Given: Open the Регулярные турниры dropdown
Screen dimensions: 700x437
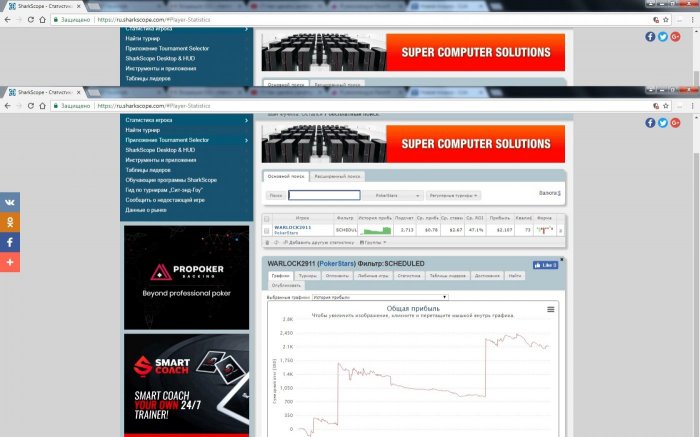Looking at the screenshot, I should tap(453, 196).
